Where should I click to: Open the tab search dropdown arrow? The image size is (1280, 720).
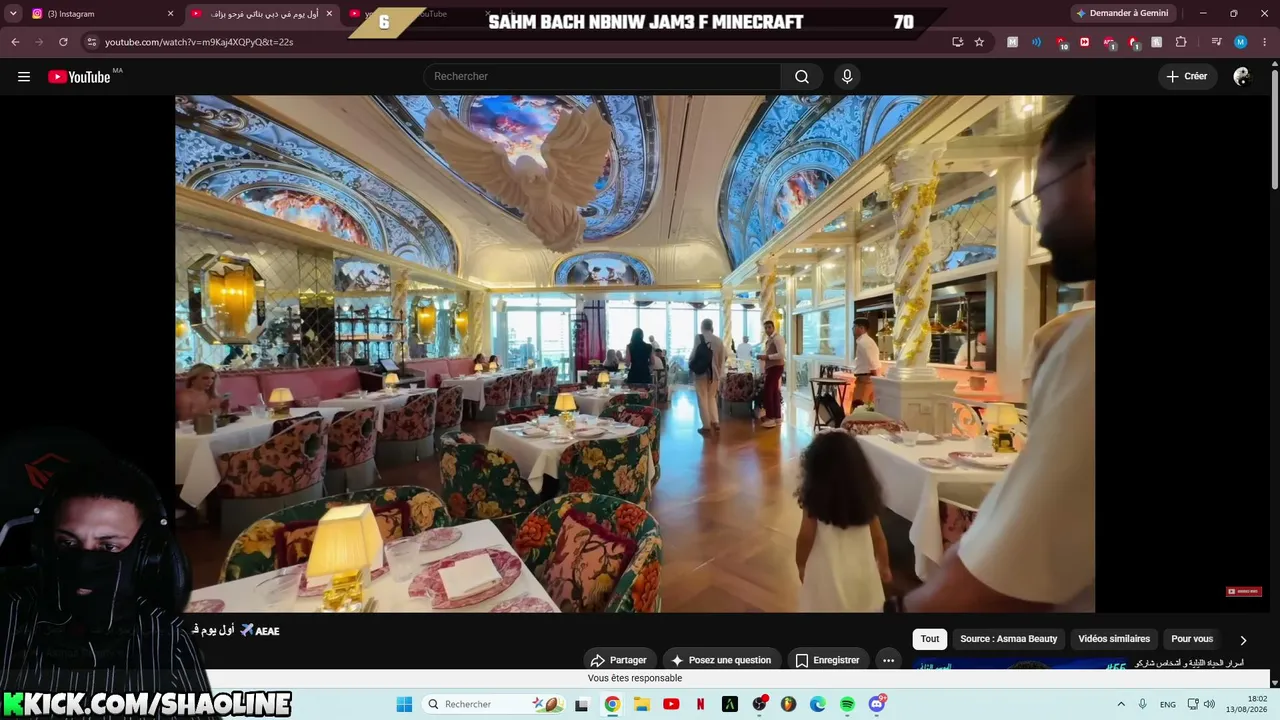tap(14, 13)
